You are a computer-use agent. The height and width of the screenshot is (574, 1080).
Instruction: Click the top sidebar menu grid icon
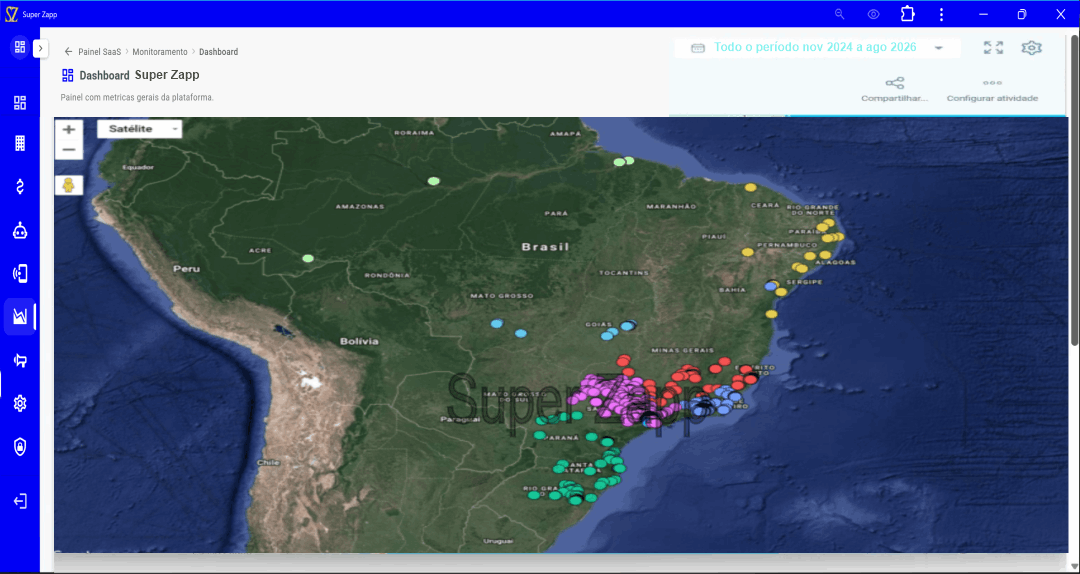(20, 47)
